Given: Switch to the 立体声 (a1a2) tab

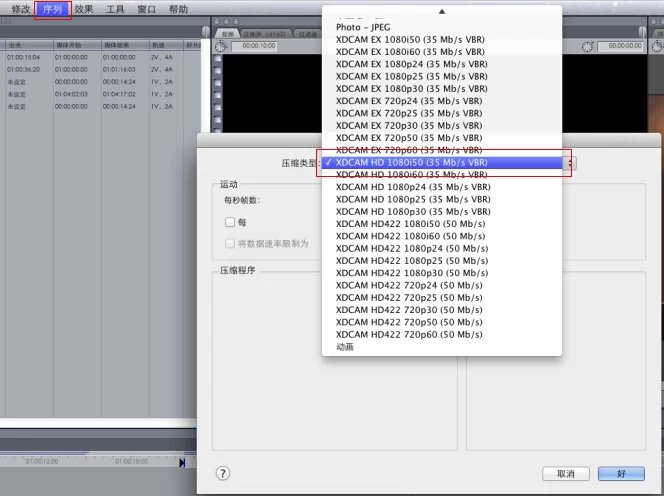Looking at the screenshot, I should [x=266, y=34].
